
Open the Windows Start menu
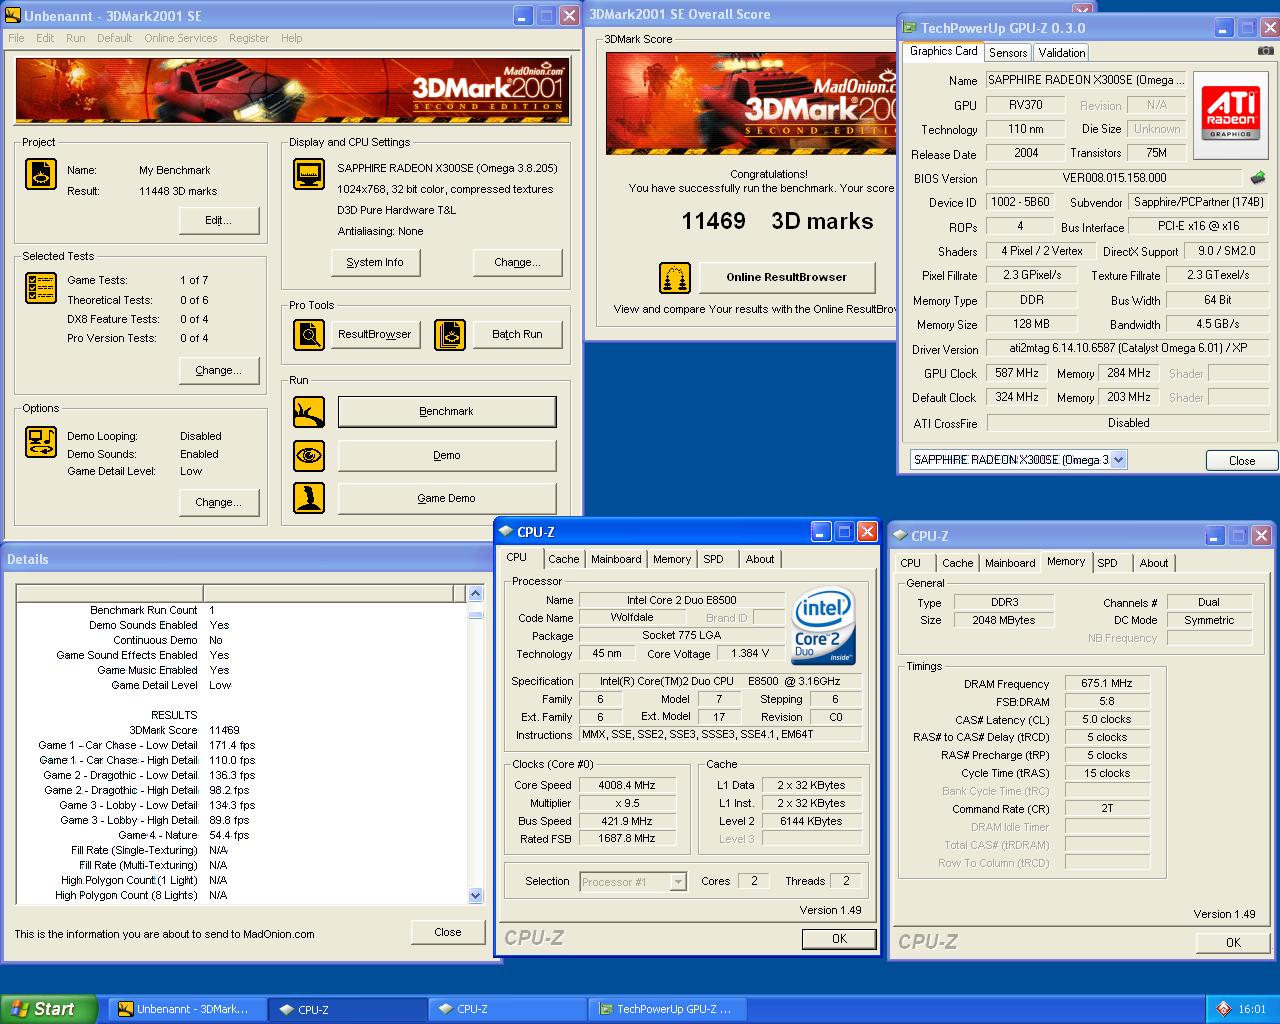click(x=48, y=1009)
